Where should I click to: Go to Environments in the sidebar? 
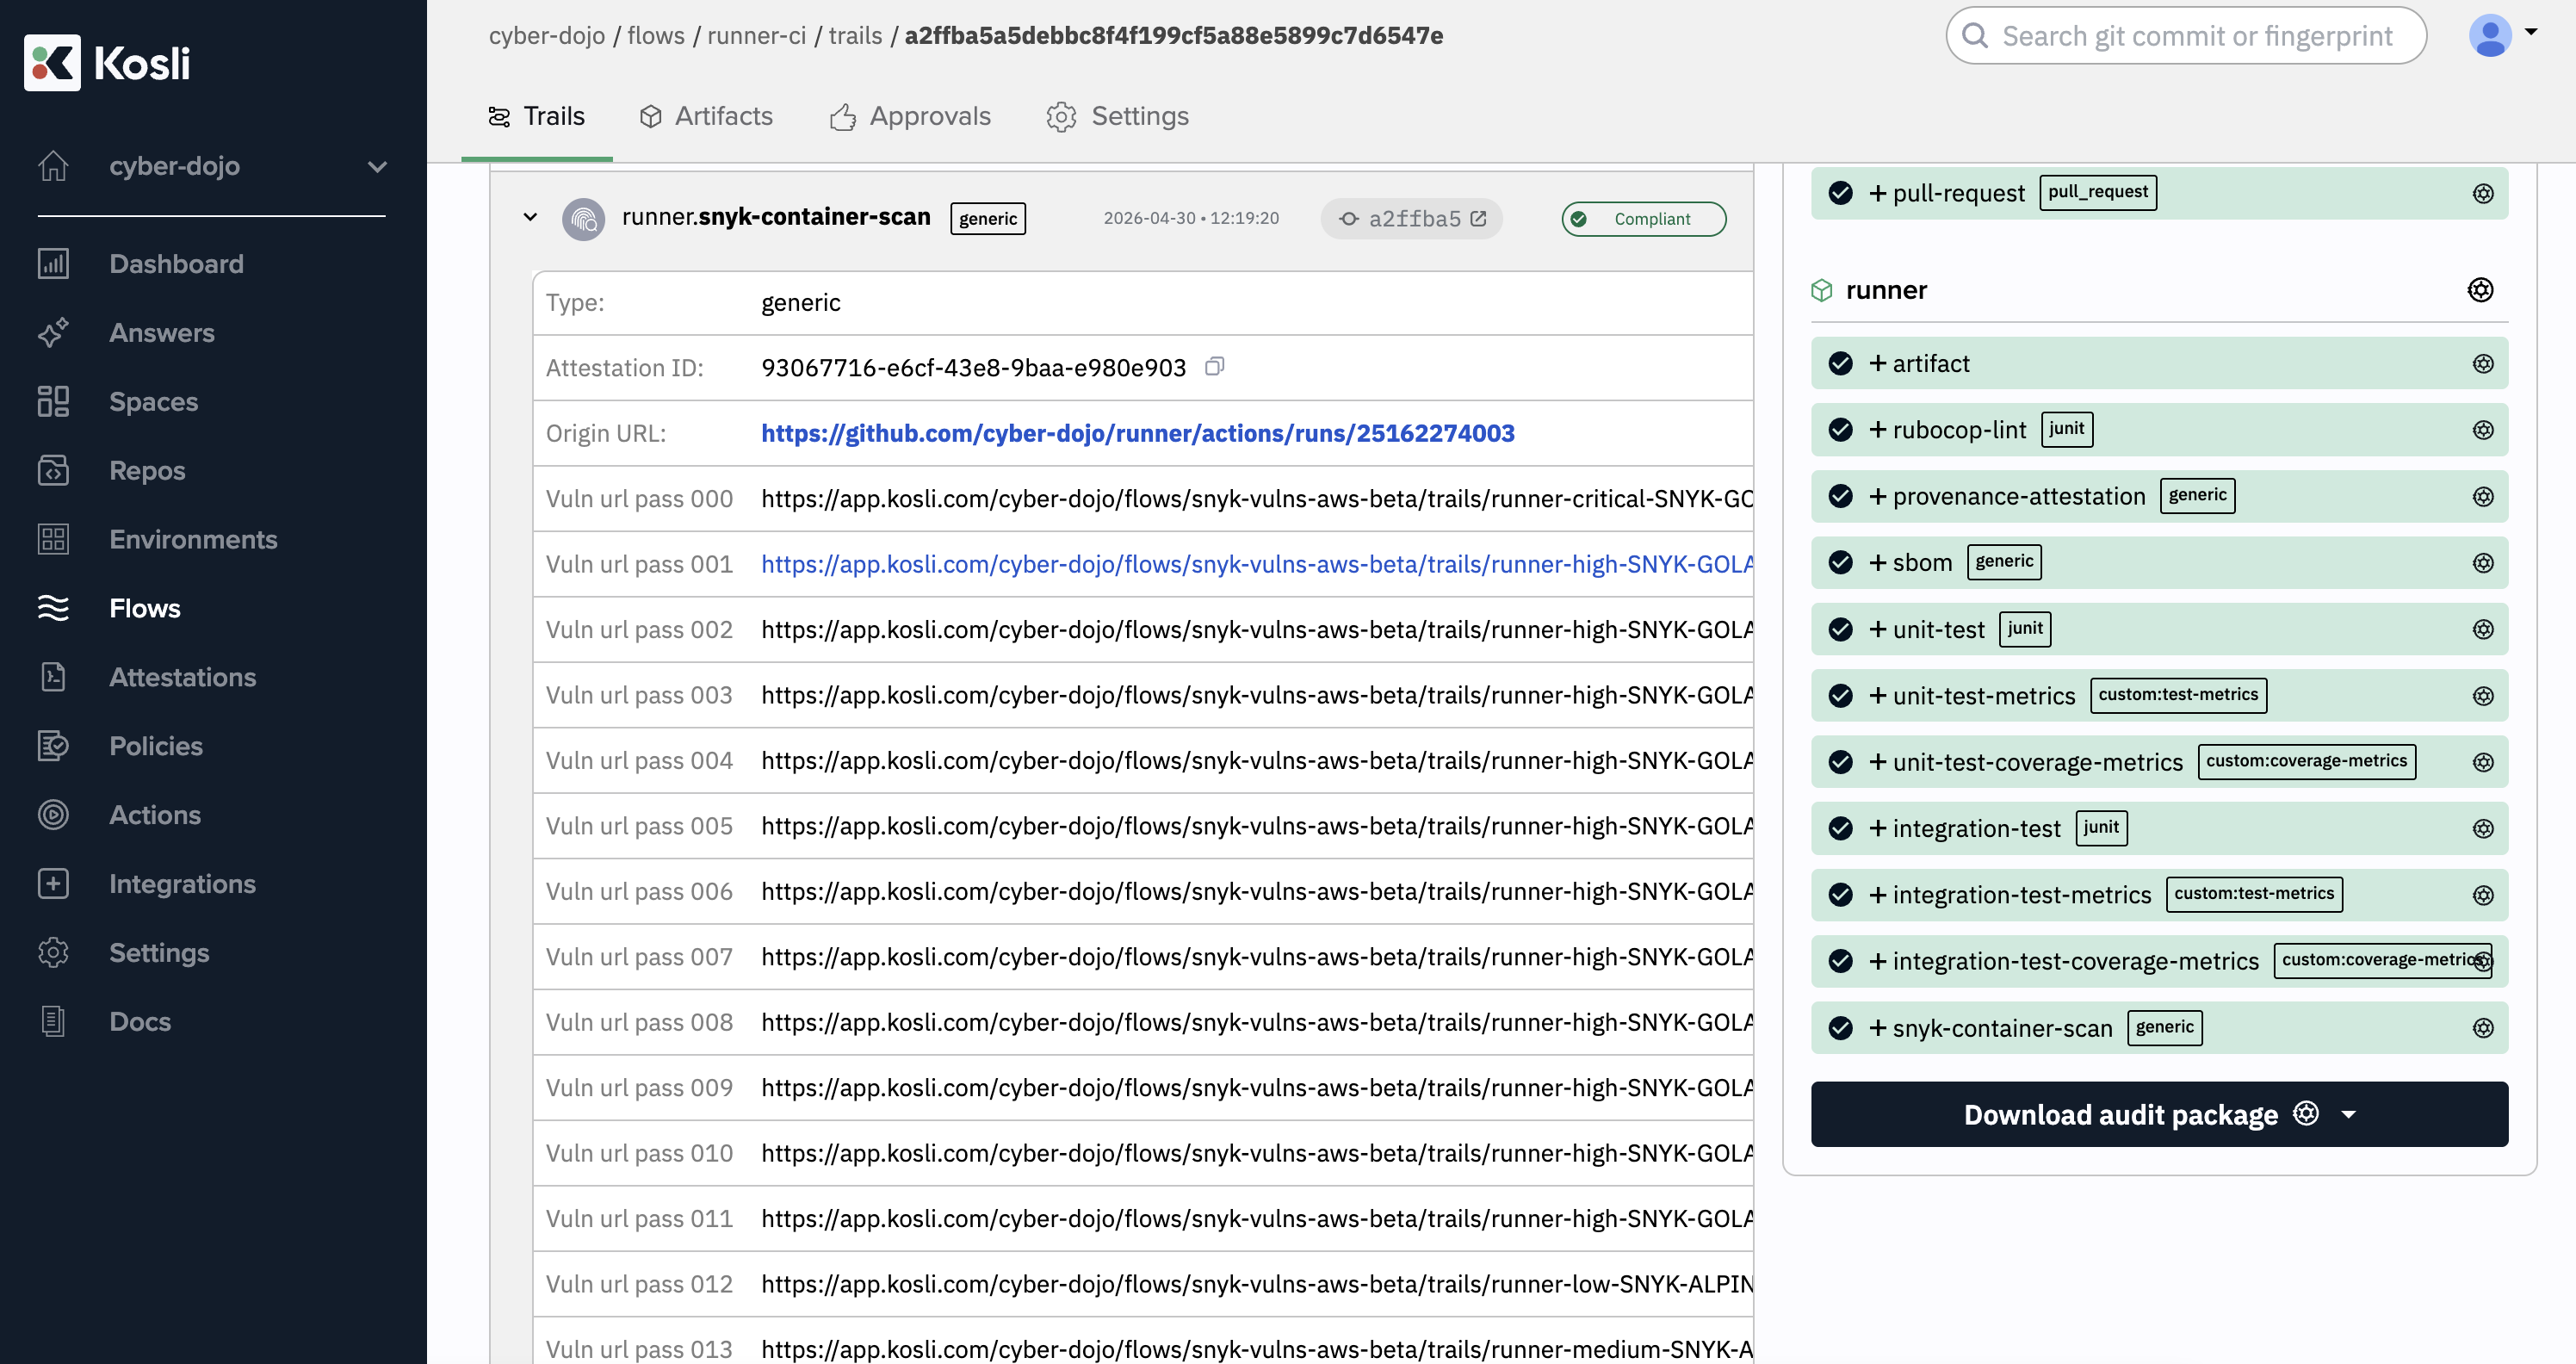point(193,540)
